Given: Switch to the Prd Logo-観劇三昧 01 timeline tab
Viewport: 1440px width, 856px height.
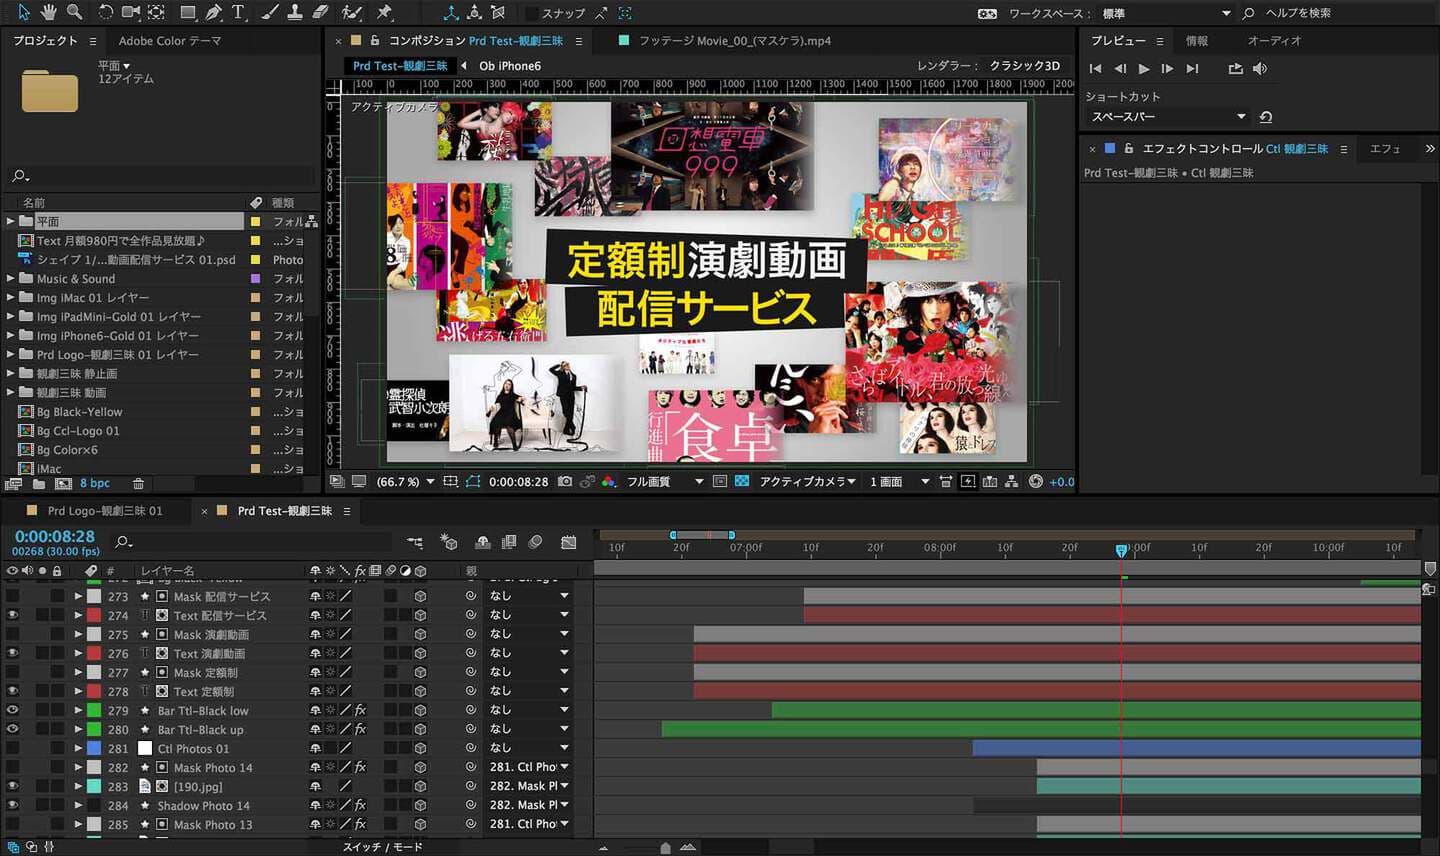Looking at the screenshot, I should [x=104, y=511].
